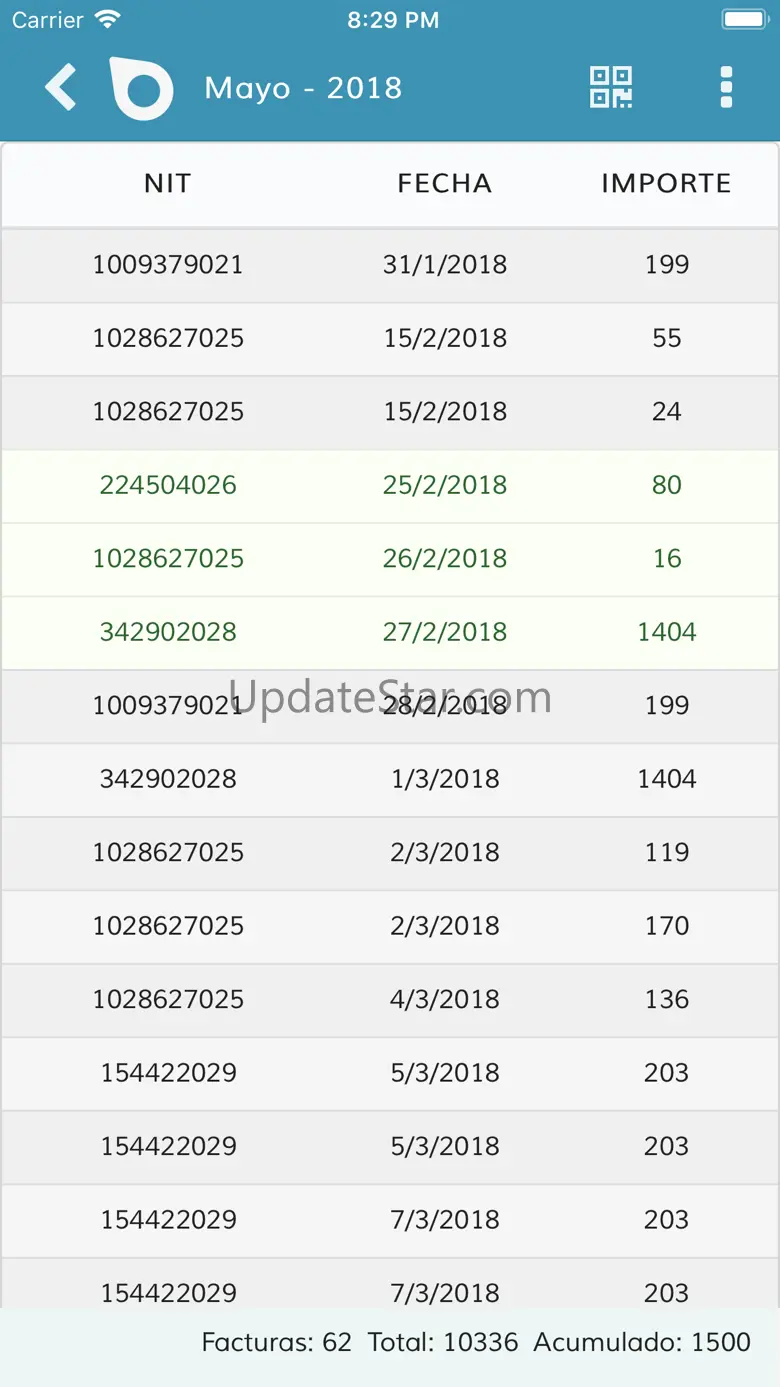Sort by the FECHA column header
This screenshot has width=780, height=1387.
pyautogui.click(x=444, y=183)
